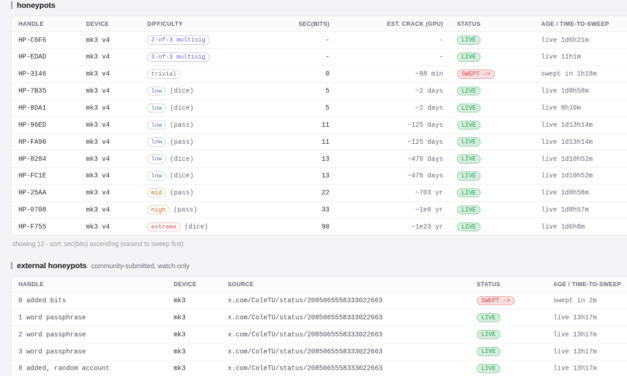Image resolution: width=627 pixels, height=376 pixels.
Task: Select the HP-96ED handle
Action: point(32,125)
